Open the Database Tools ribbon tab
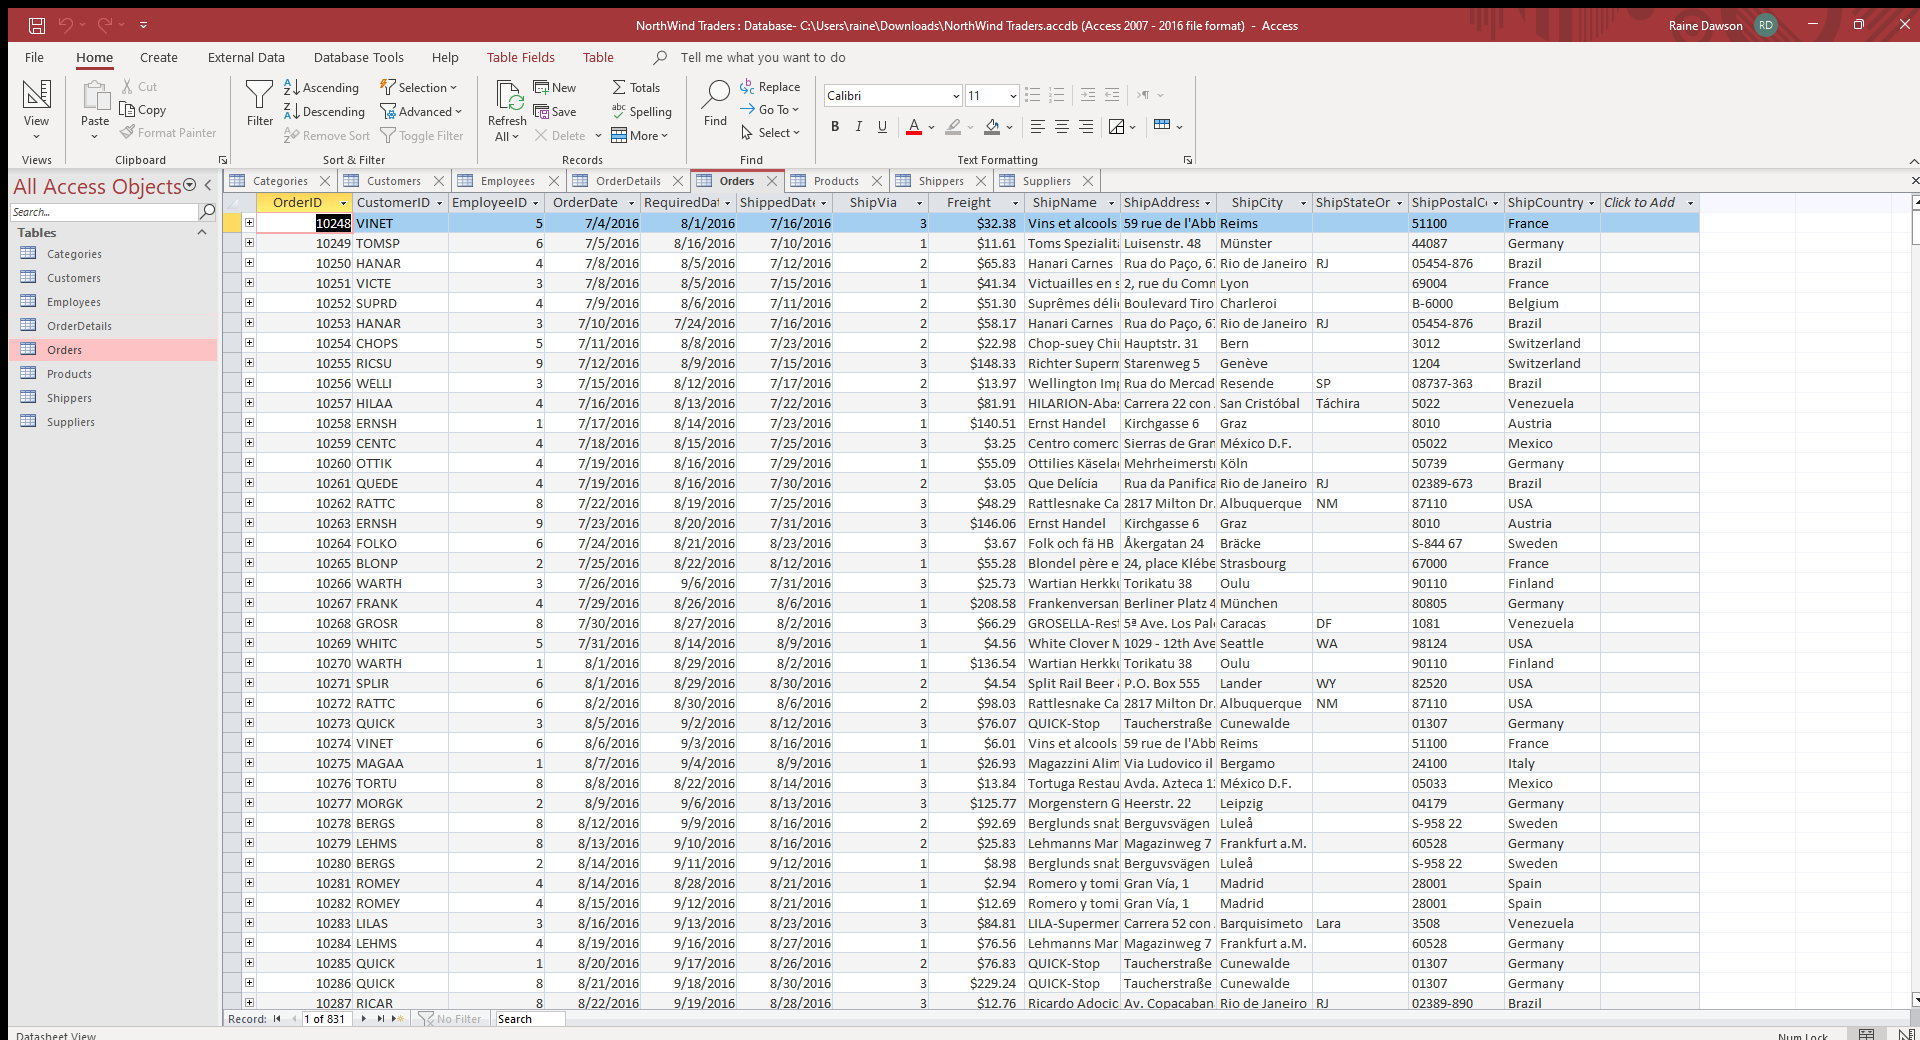 tap(358, 58)
